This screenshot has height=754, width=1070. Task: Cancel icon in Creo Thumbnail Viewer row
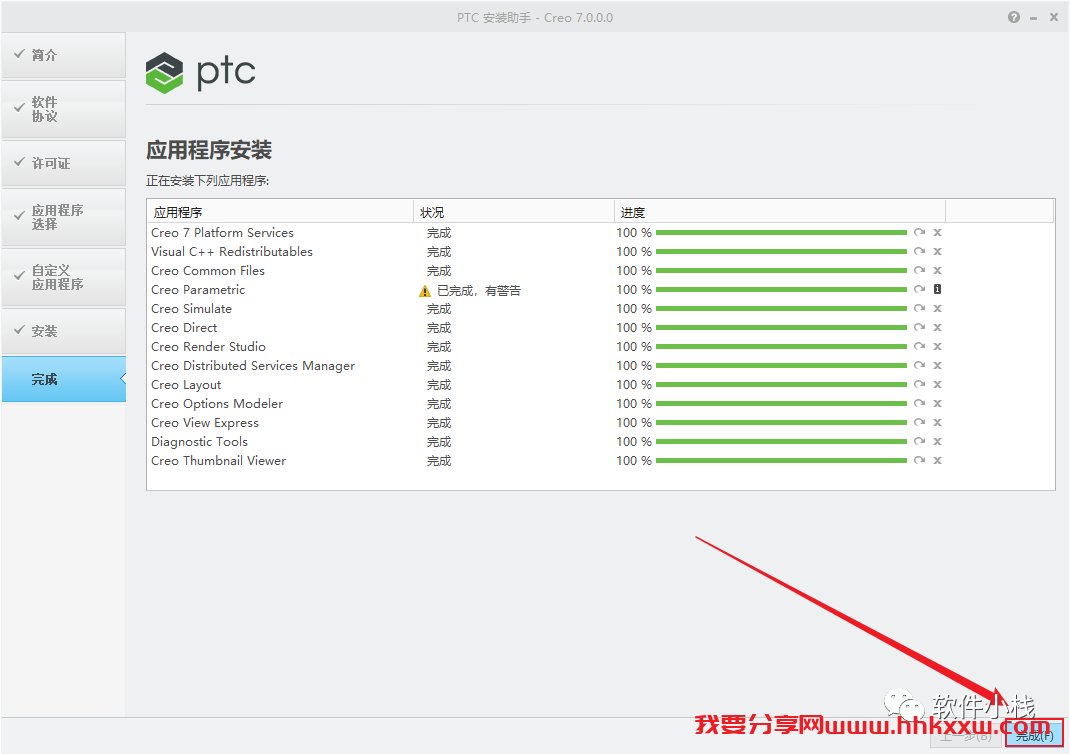point(938,461)
